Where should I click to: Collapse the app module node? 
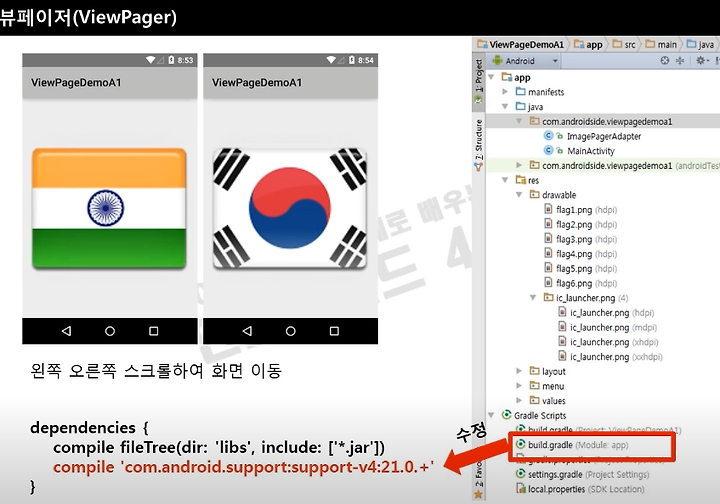tap(491, 77)
